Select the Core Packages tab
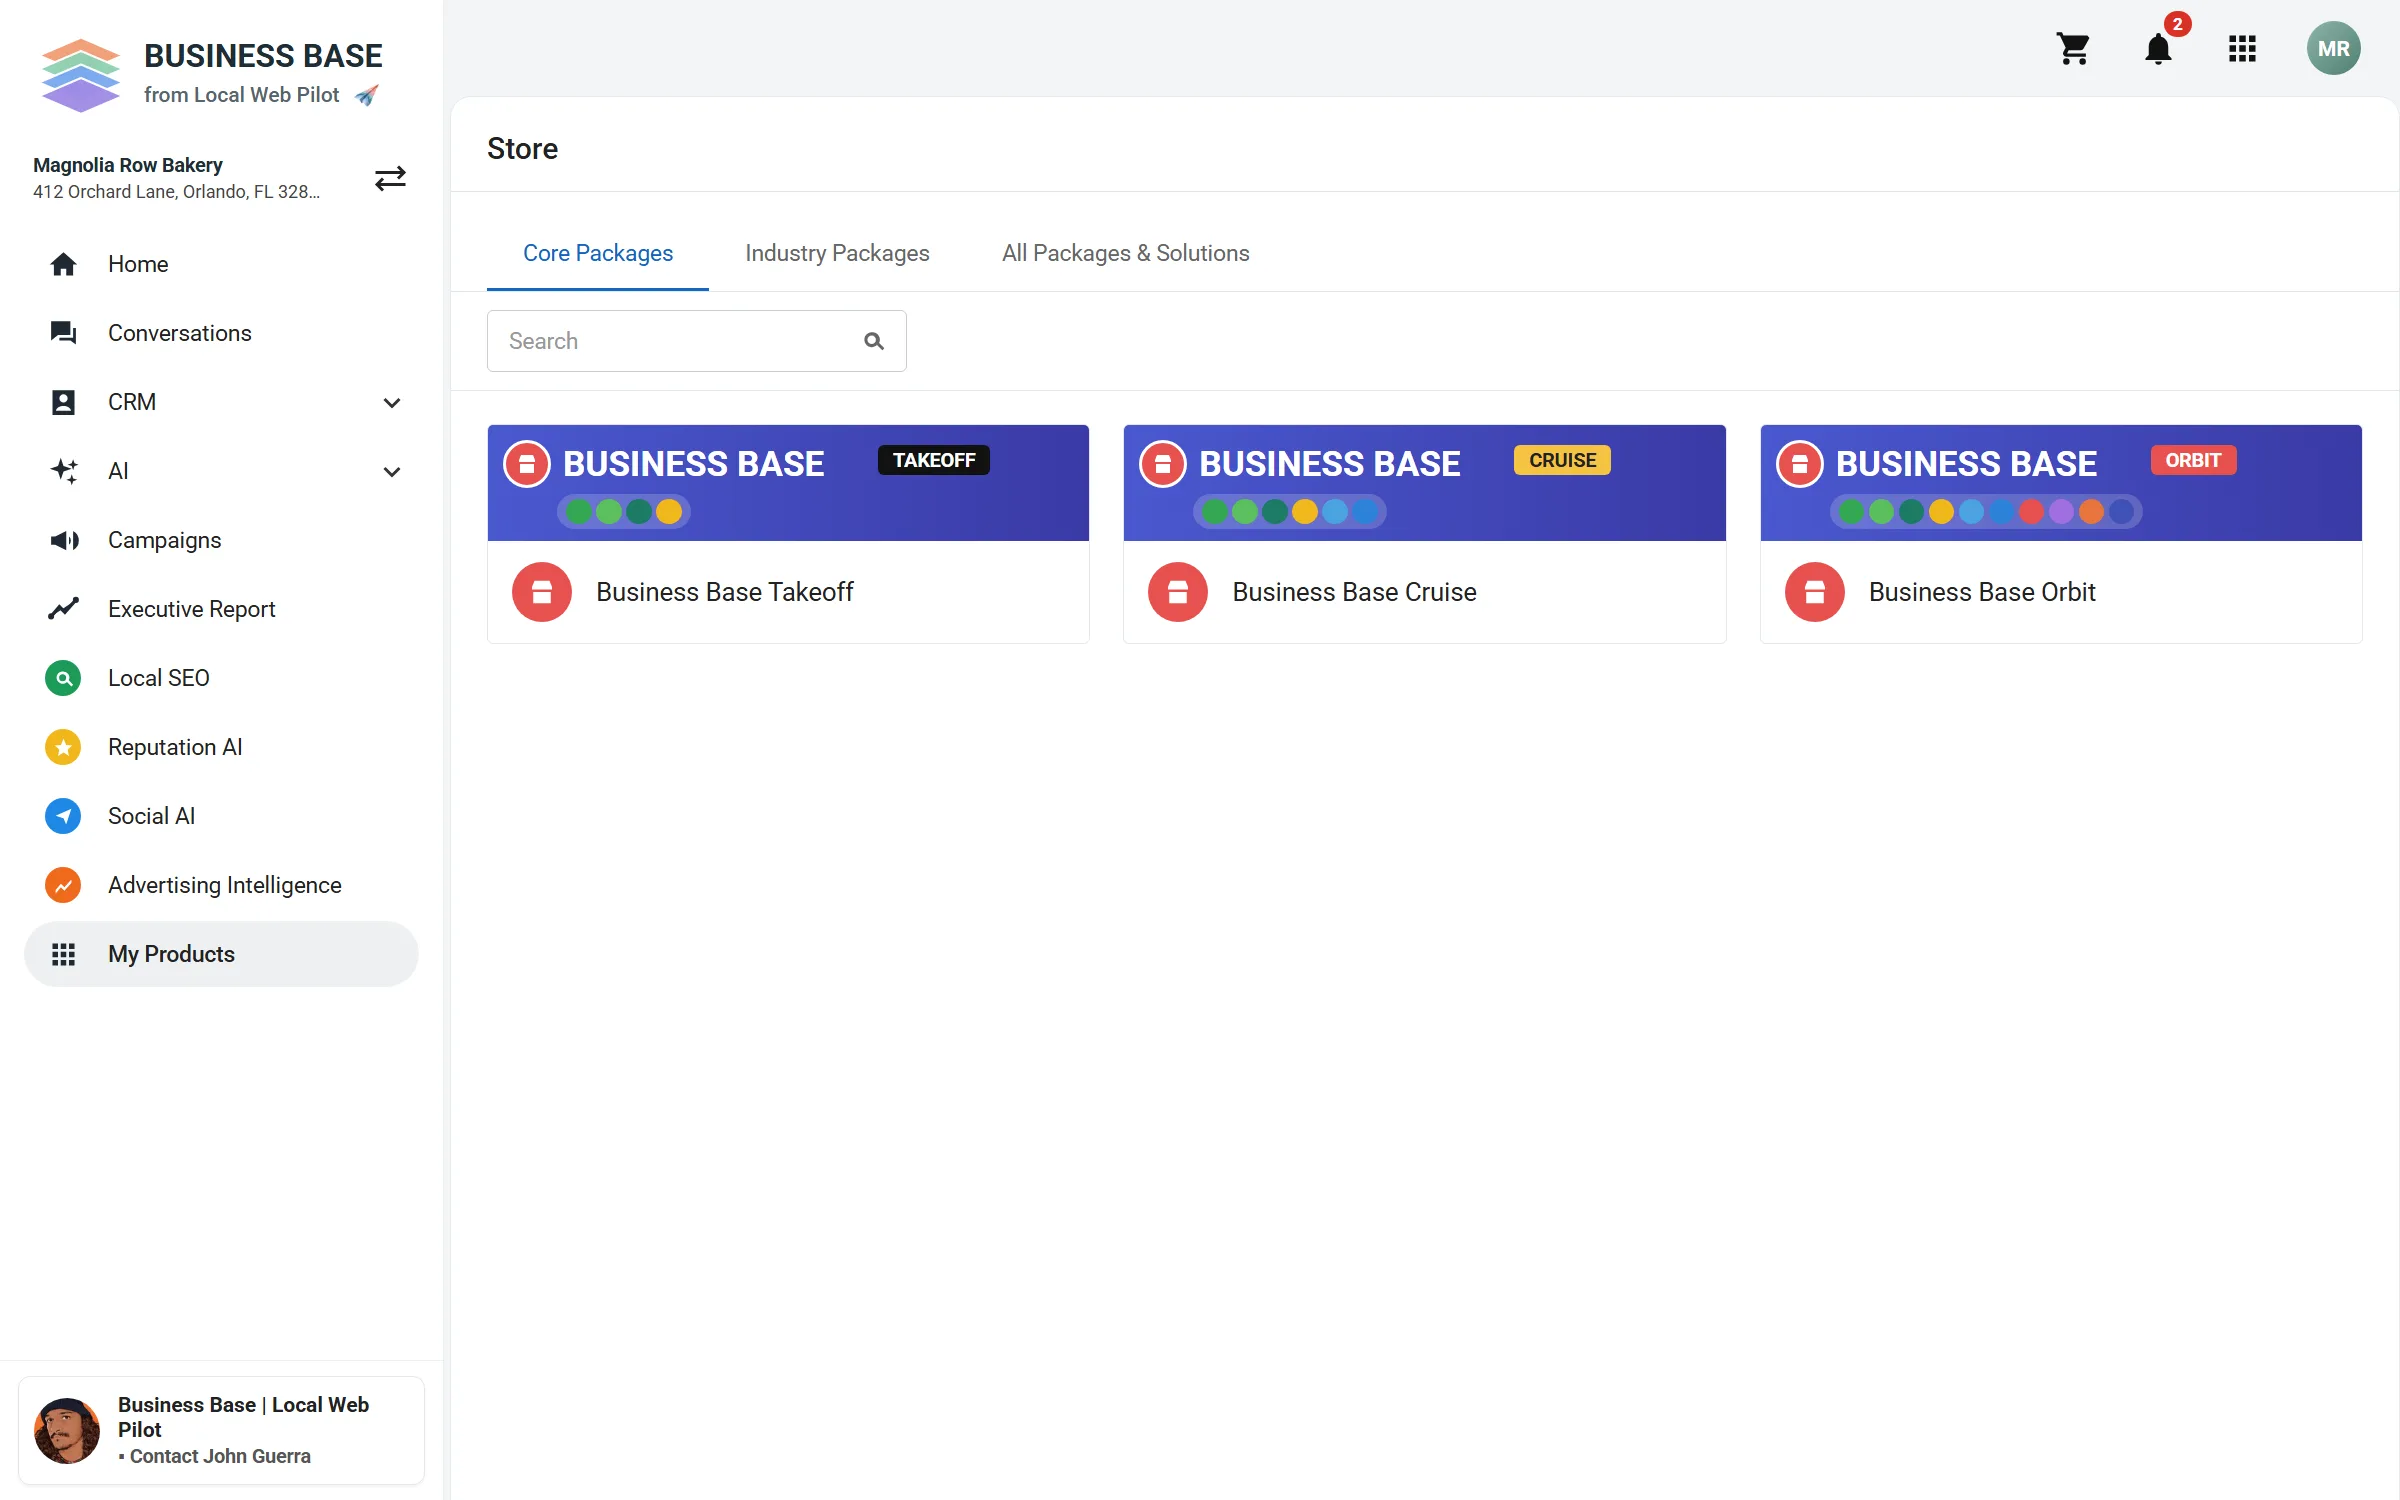This screenshot has height=1500, width=2400. (x=598, y=253)
